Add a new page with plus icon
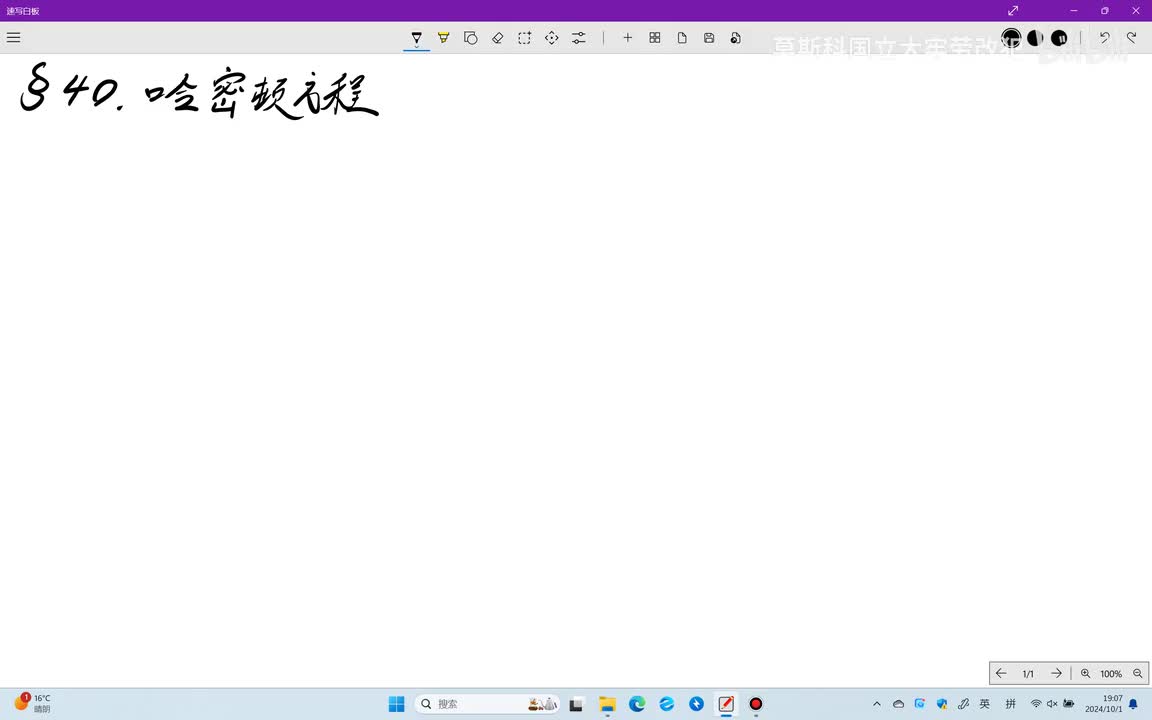This screenshot has height=720, width=1152. click(627, 37)
